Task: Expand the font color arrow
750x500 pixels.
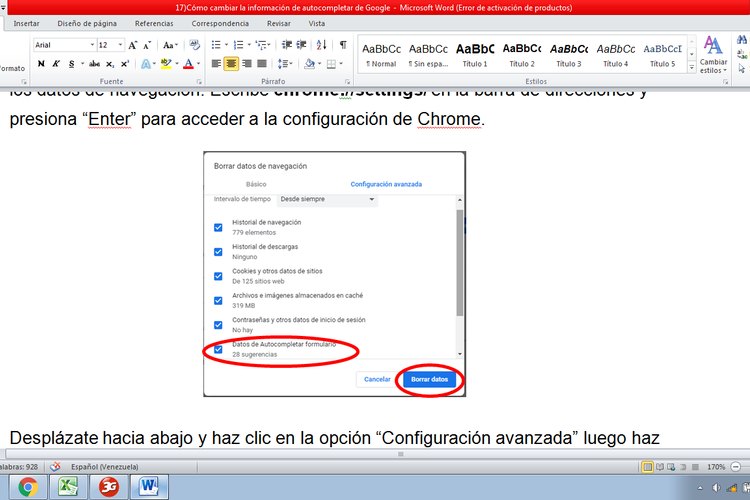Action: point(199,64)
